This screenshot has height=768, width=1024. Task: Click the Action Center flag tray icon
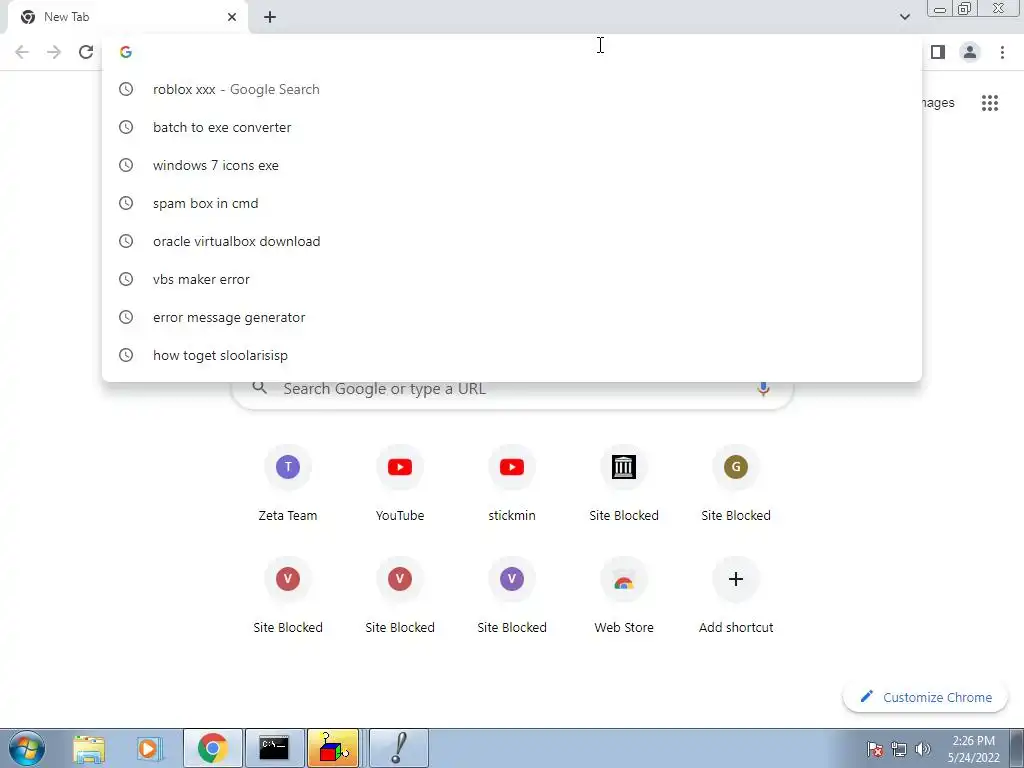click(x=874, y=749)
